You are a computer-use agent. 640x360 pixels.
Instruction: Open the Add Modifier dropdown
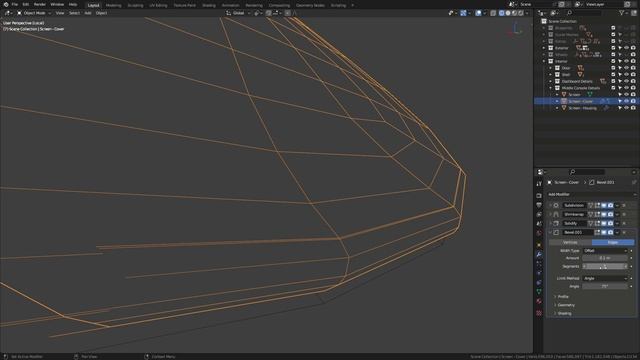[x=591, y=194]
